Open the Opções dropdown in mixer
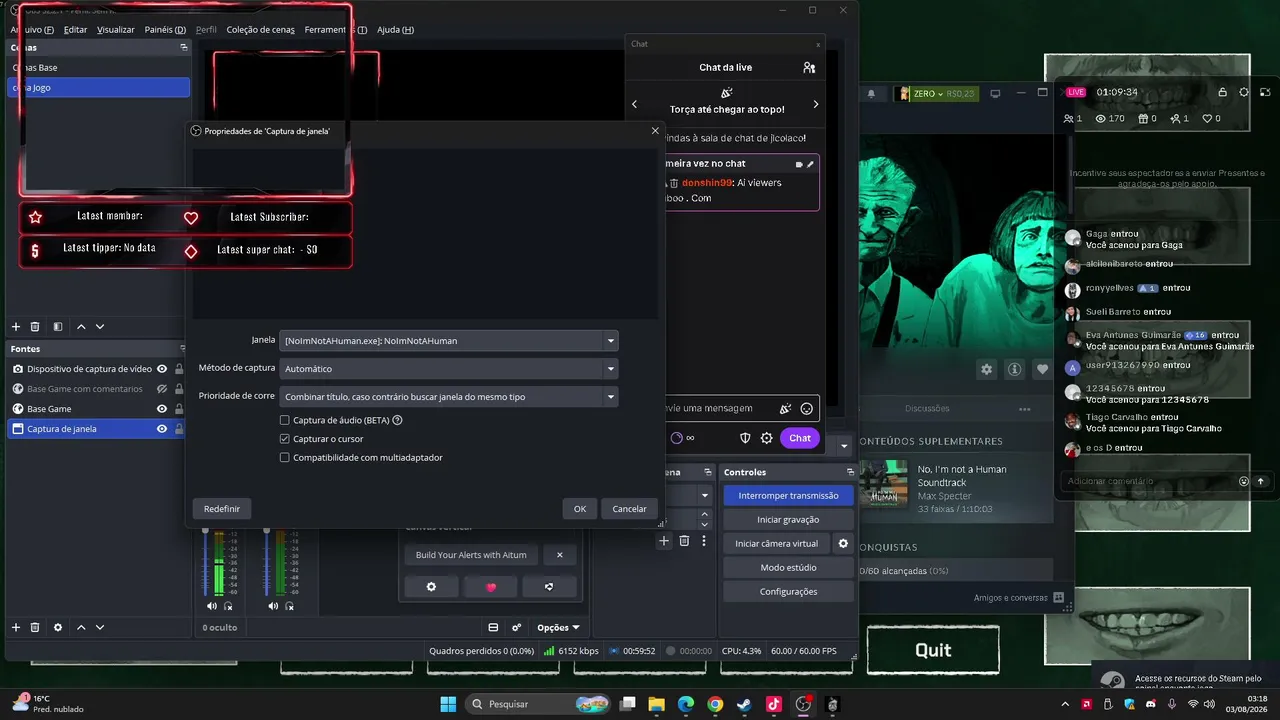 pos(558,628)
